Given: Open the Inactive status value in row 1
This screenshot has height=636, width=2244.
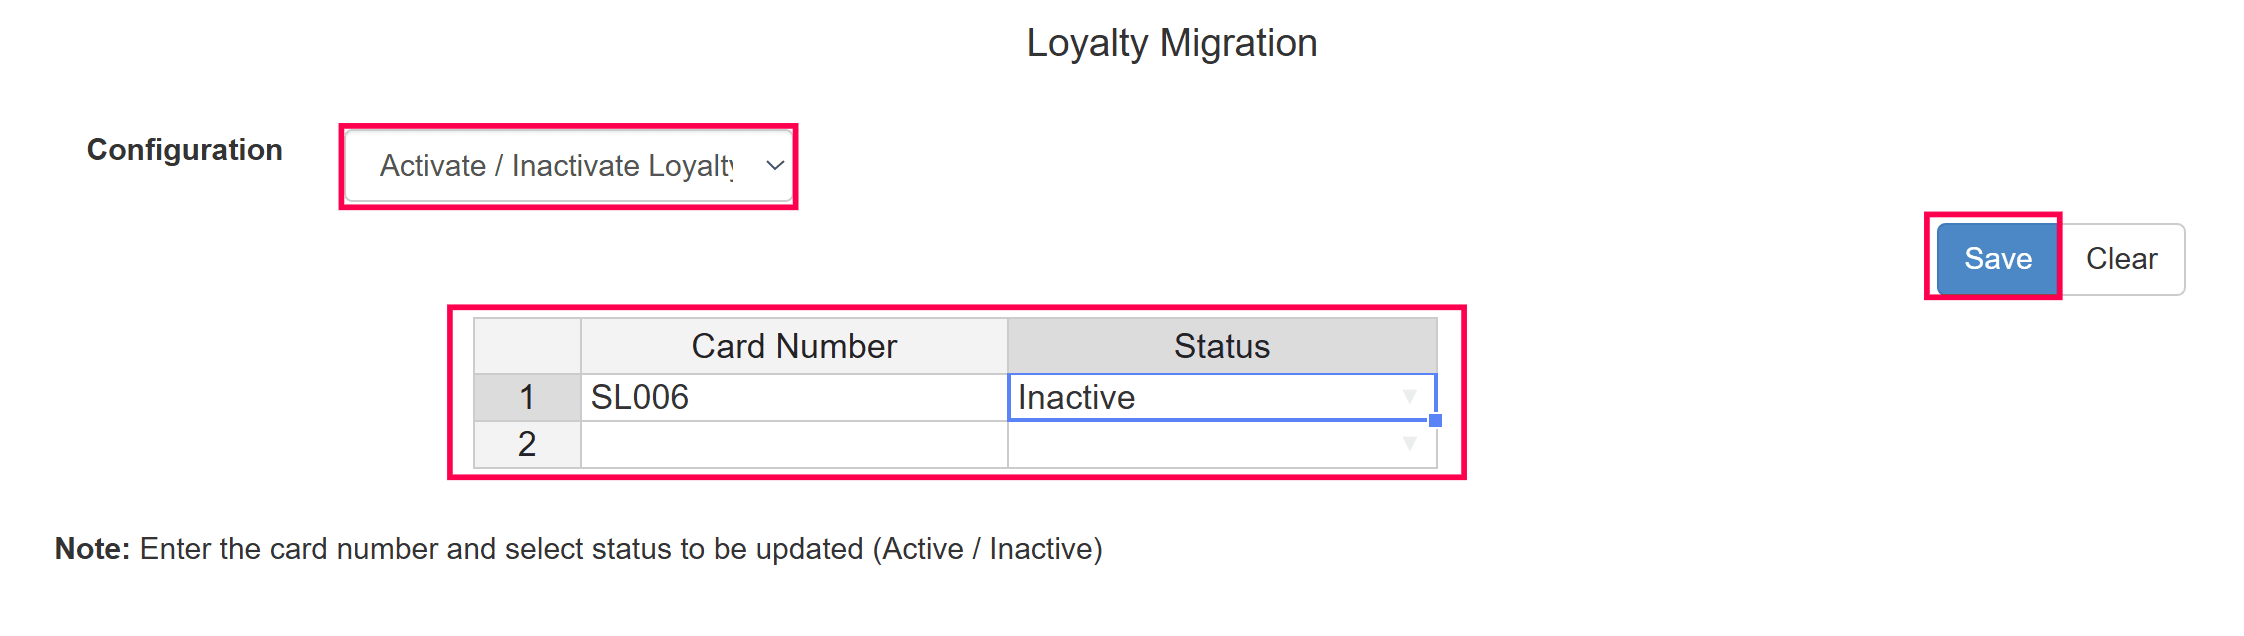Looking at the screenshot, I should pos(1200,398).
